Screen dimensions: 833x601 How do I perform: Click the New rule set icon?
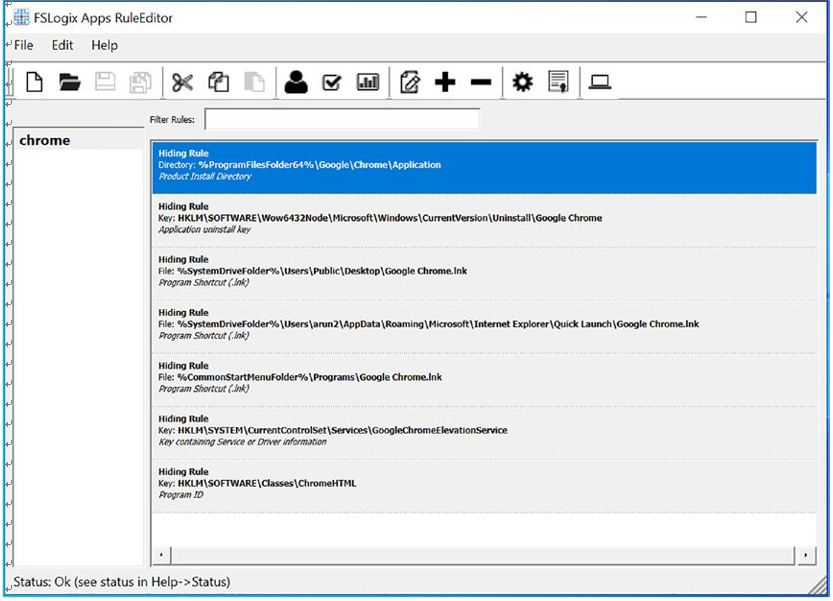click(x=35, y=82)
